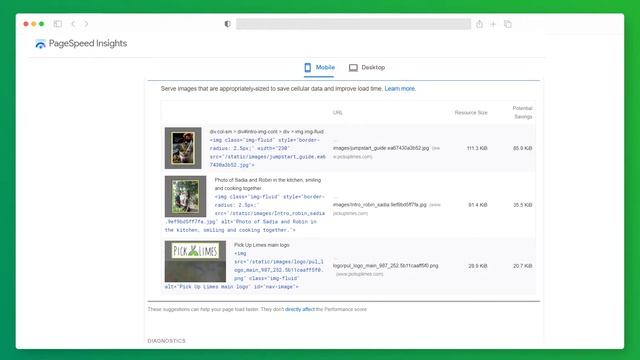The width and height of the screenshot is (640, 360).
Task: Click 'Photo of Sadia and Robin' description text
Action: (268, 184)
